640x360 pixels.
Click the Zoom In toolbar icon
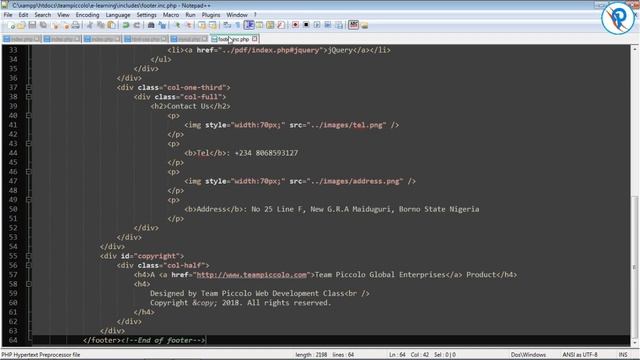pos(177,25)
